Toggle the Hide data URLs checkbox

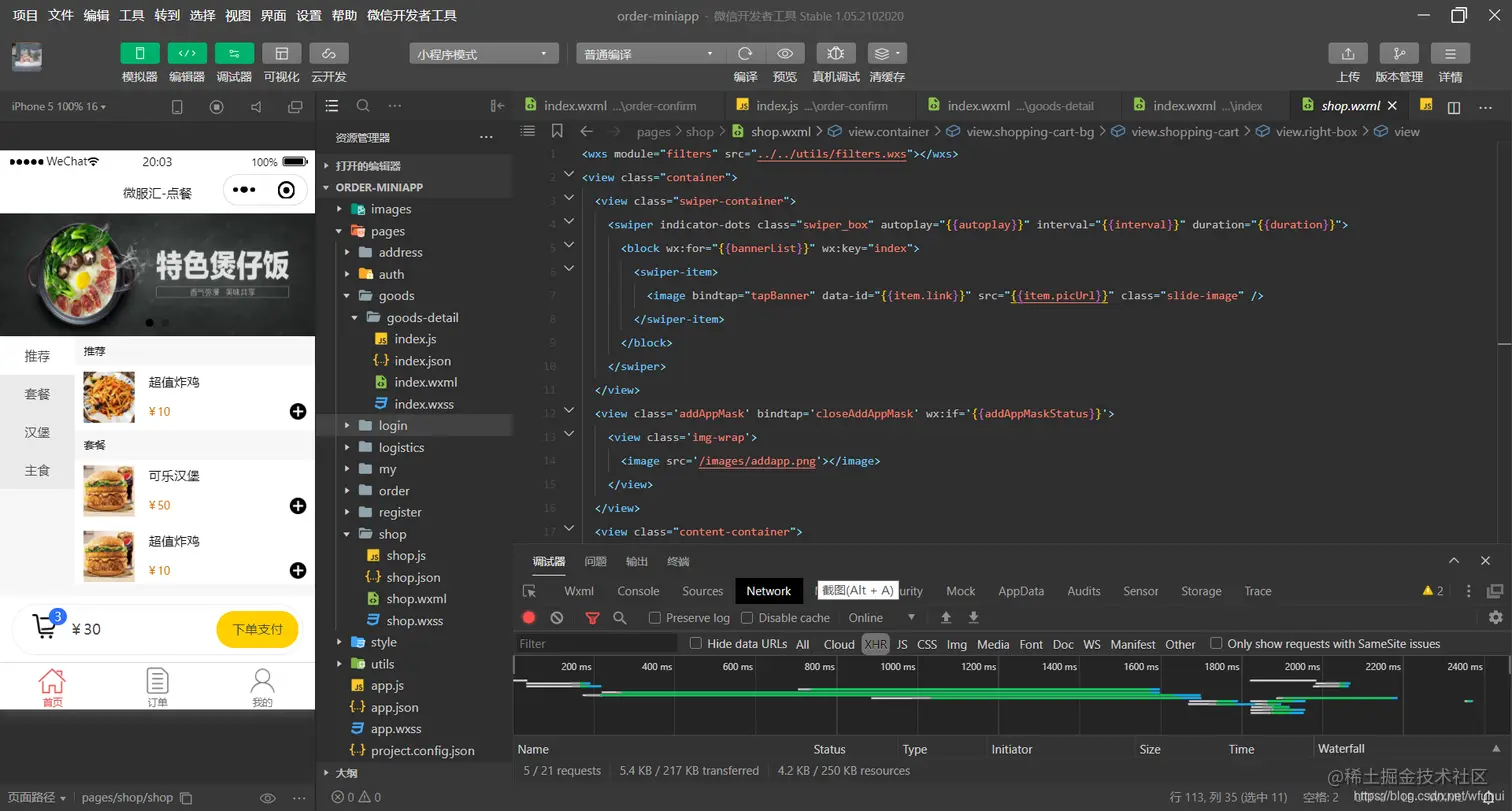point(696,644)
